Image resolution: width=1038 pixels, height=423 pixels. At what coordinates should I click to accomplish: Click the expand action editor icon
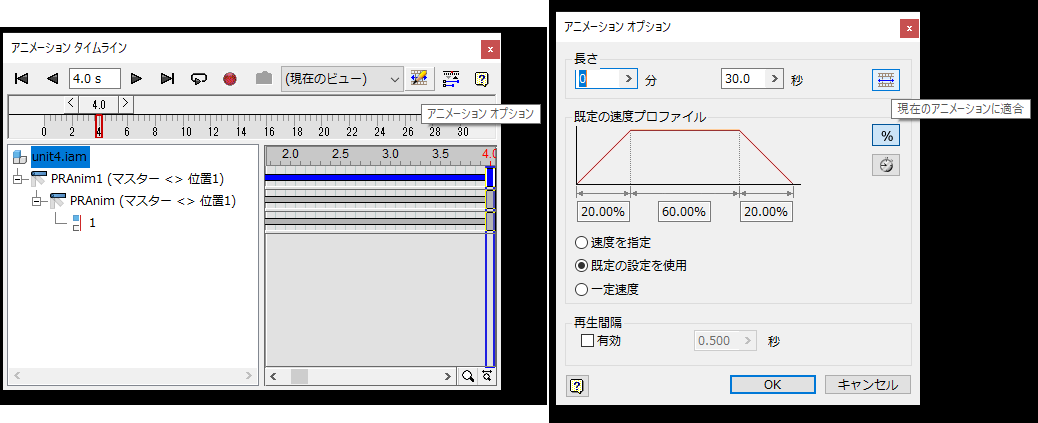[x=451, y=78]
